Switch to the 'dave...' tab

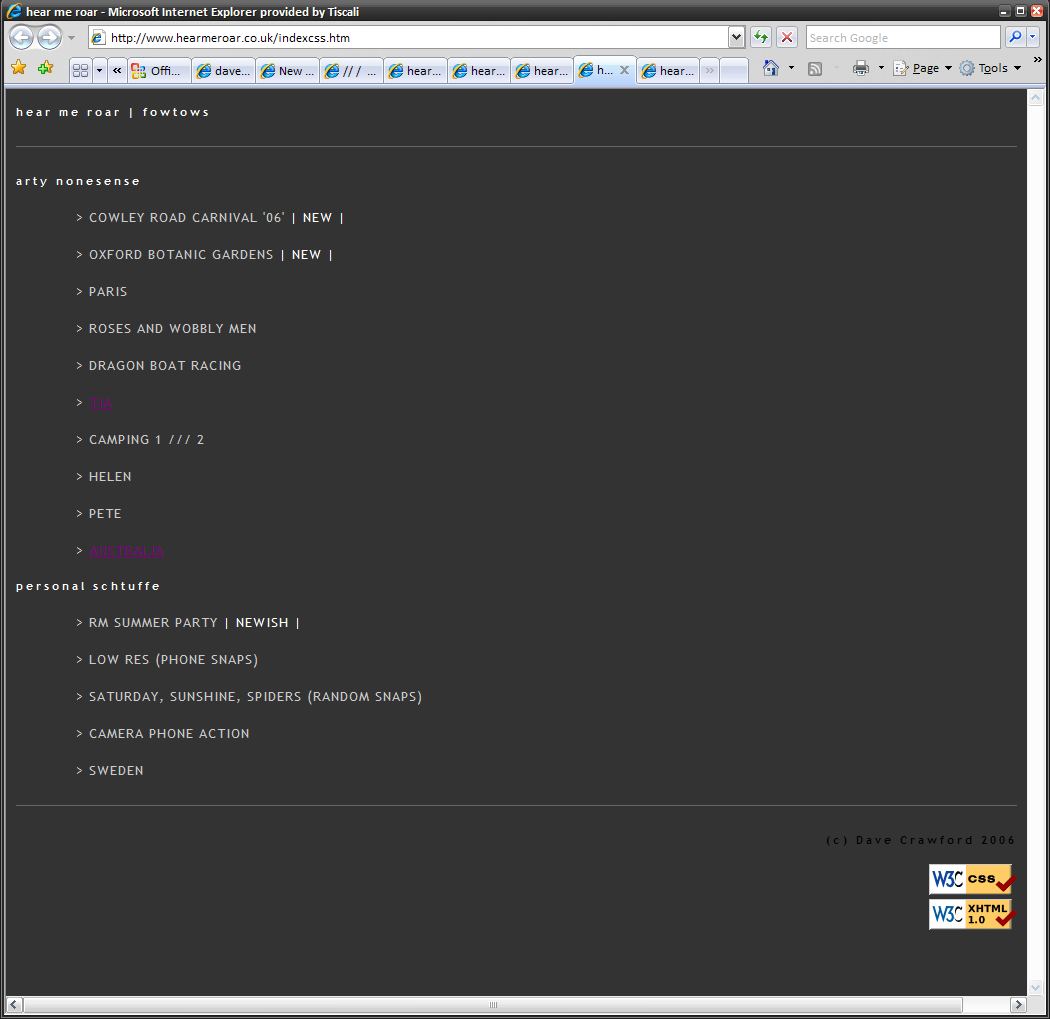(224, 70)
